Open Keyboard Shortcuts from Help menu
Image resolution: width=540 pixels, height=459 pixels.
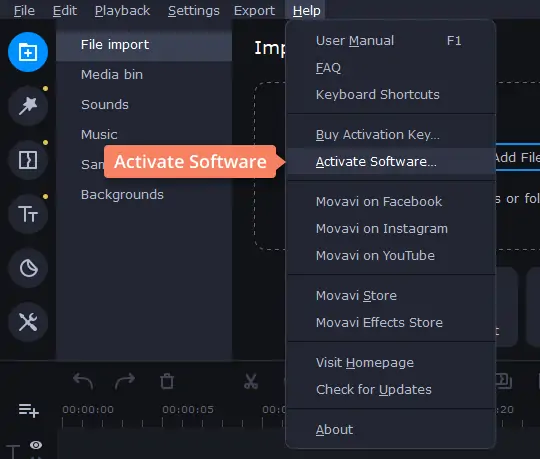point(391,94)
